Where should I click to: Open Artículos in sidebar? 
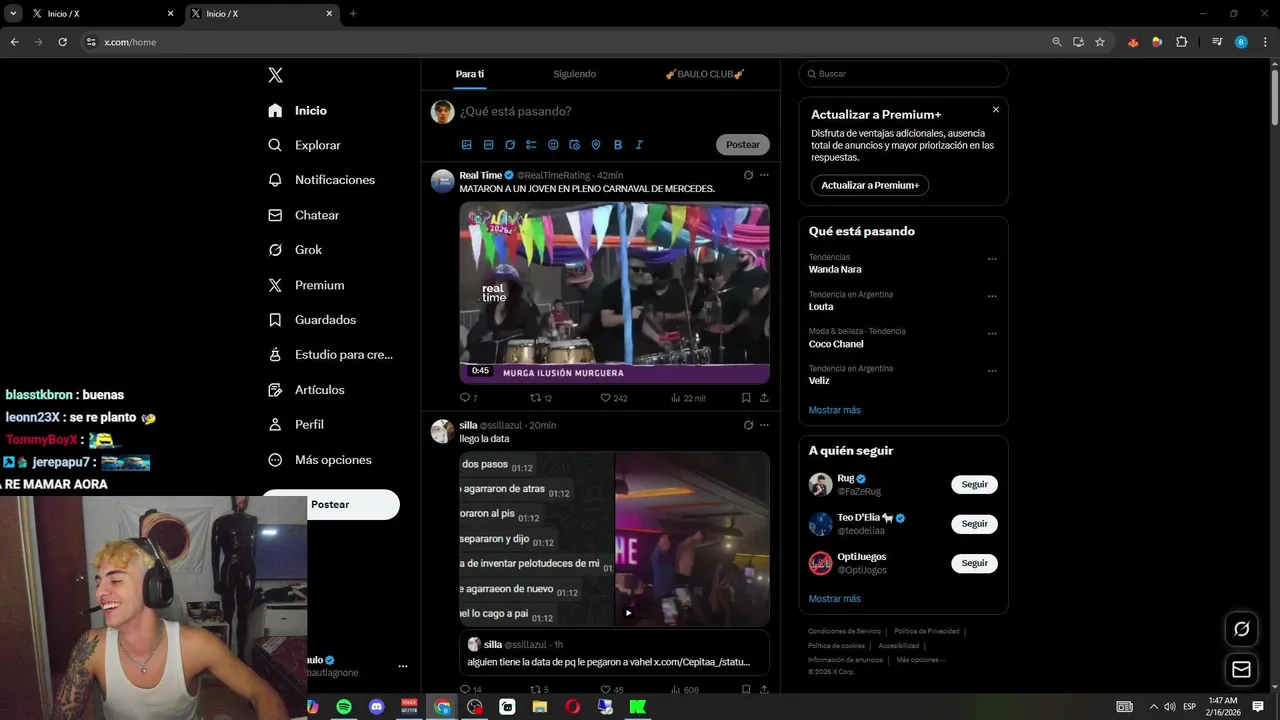[x=306, y=390]
